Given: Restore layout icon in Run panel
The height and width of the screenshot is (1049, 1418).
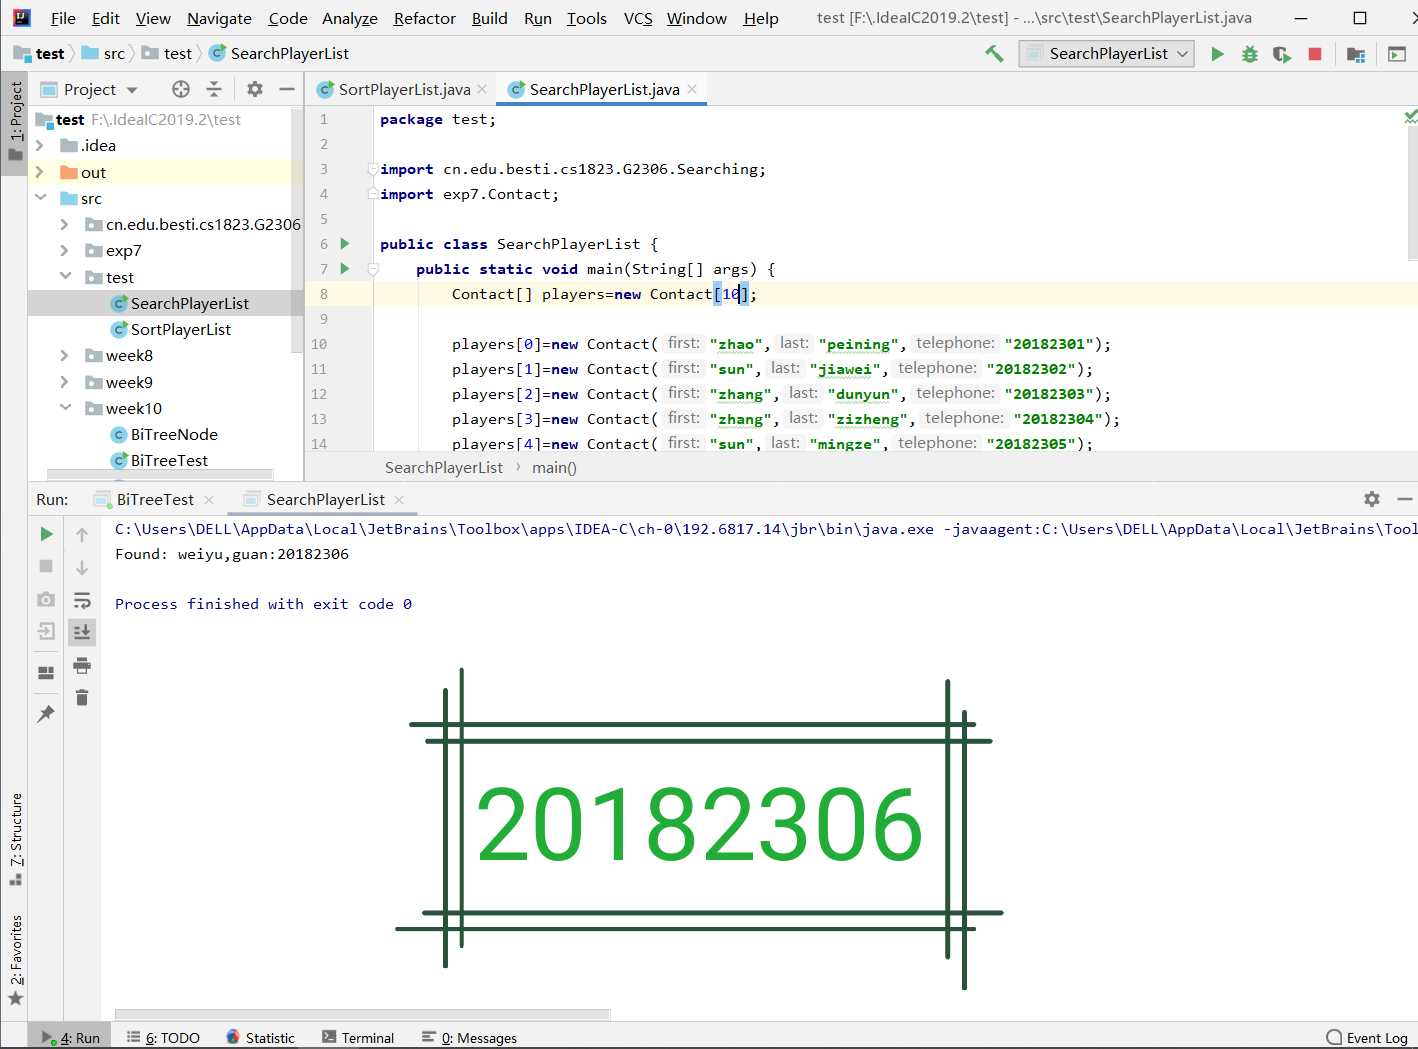Looking at the screenshot, I should (46, 673).
